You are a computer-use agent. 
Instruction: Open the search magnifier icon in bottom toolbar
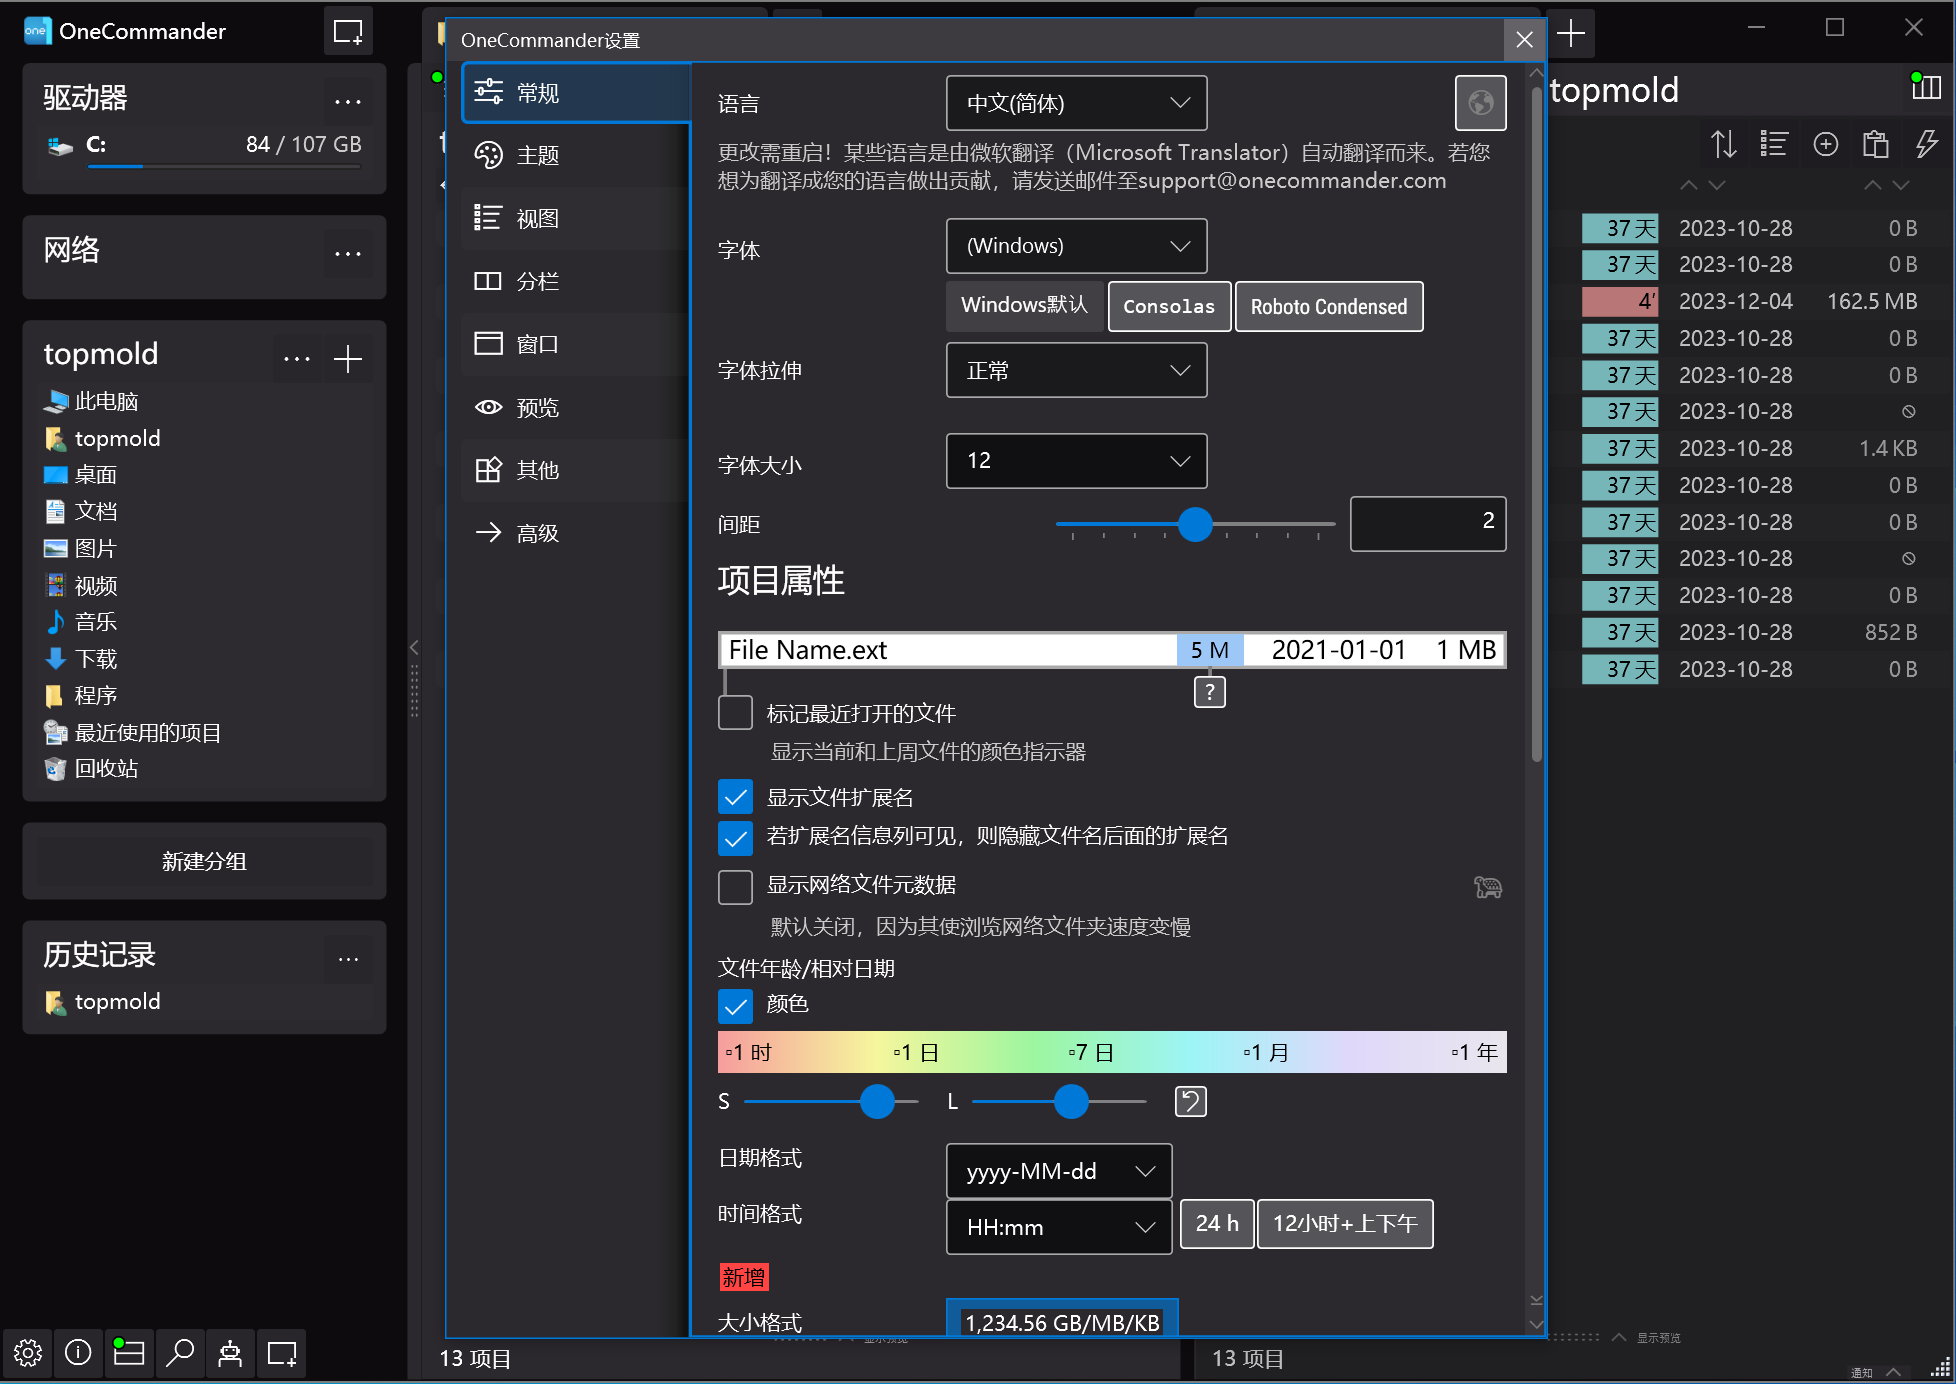[x=180, y=1353]
